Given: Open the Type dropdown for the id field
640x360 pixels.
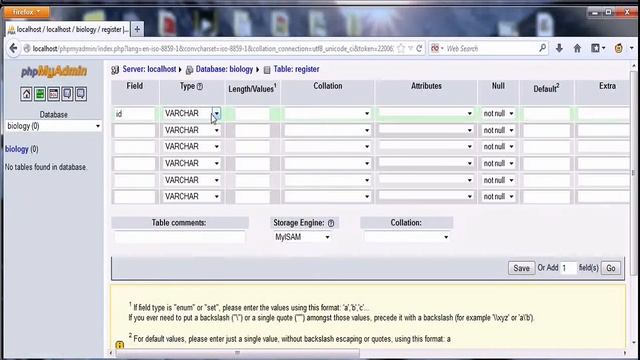Looking at the screenshot, I should (x=216, y=113).
